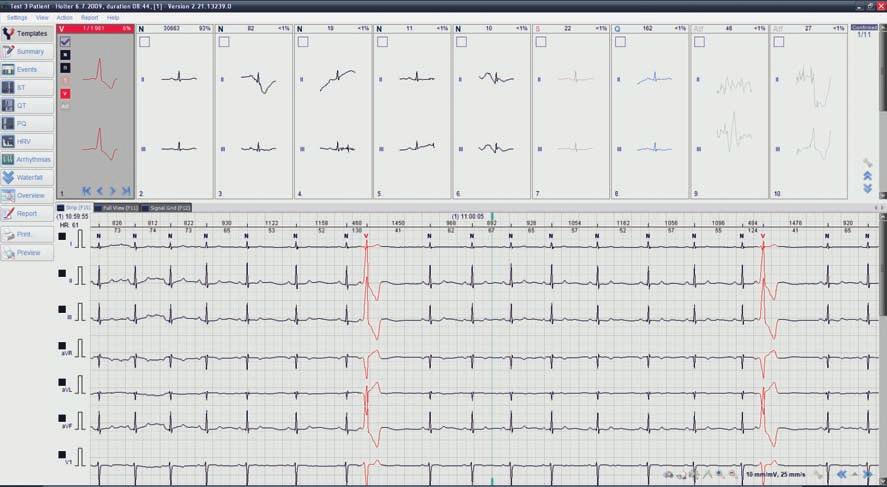
Task: Step ECG strip backward with double-left arrows
Action: [x=842, y=475]
